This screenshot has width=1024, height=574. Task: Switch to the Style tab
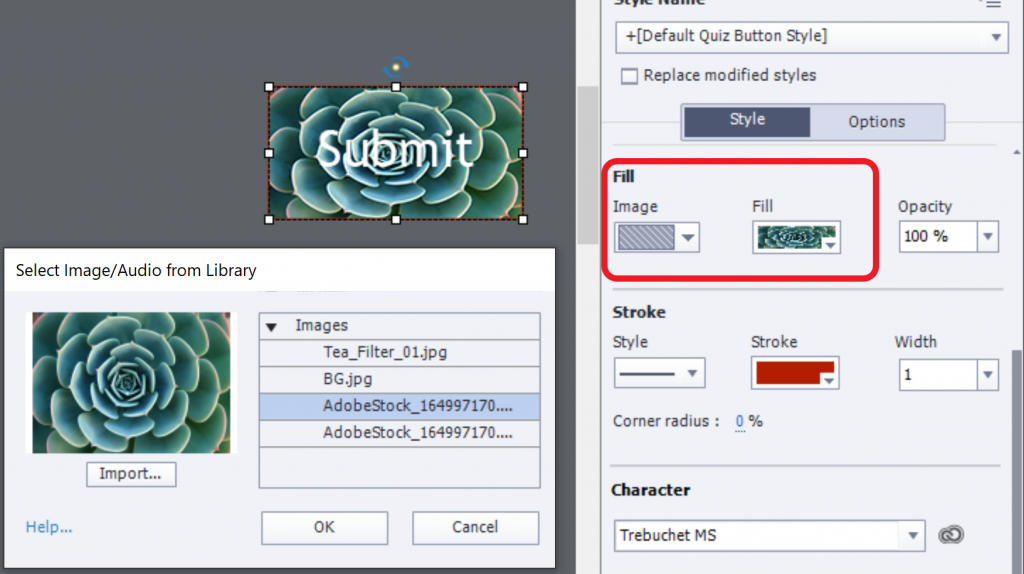[x=746, y=121]
